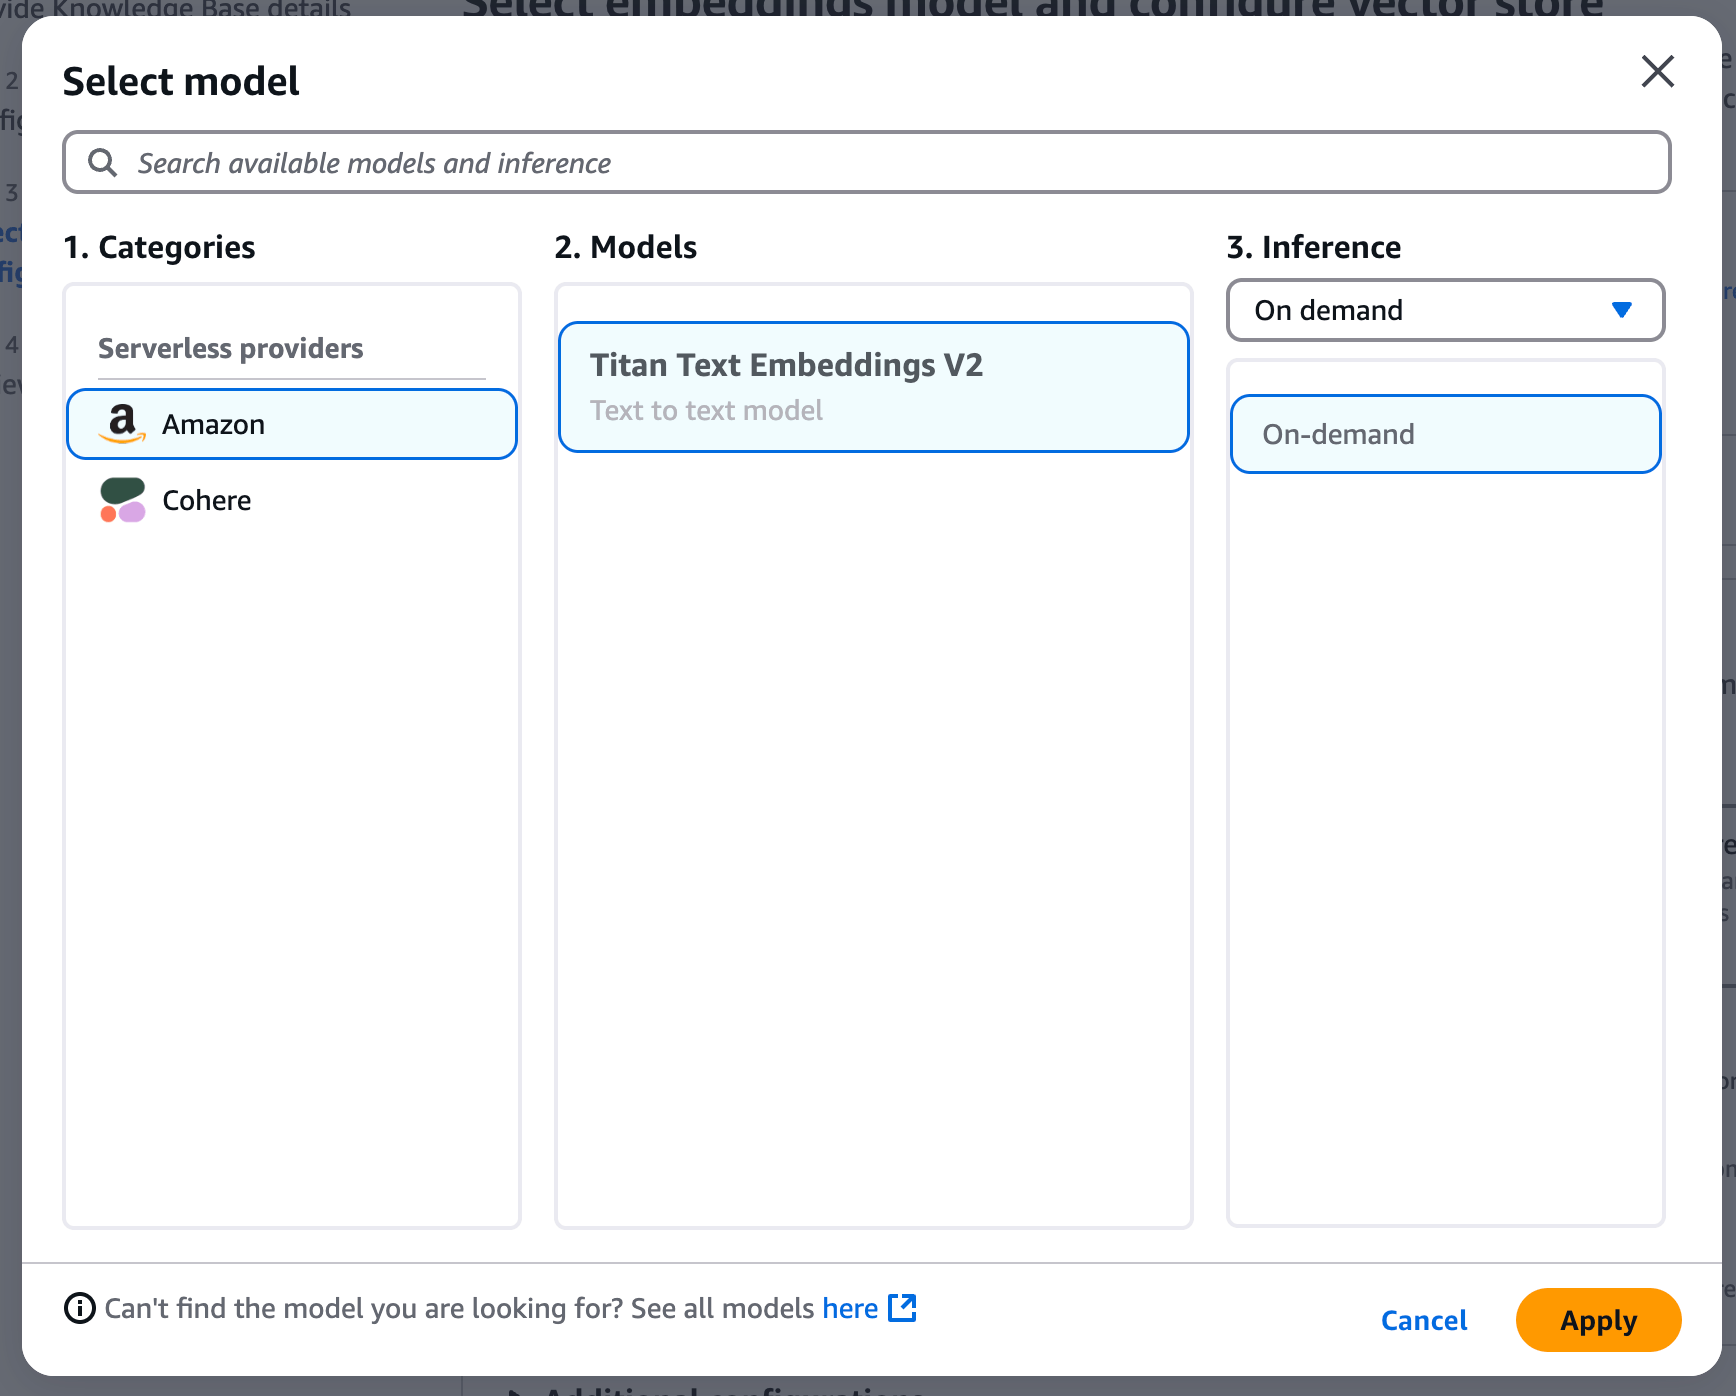Viewport: 1736px width, 1396px height.
Task: Click the external link icon beside here
Action: click(902, 1307)
